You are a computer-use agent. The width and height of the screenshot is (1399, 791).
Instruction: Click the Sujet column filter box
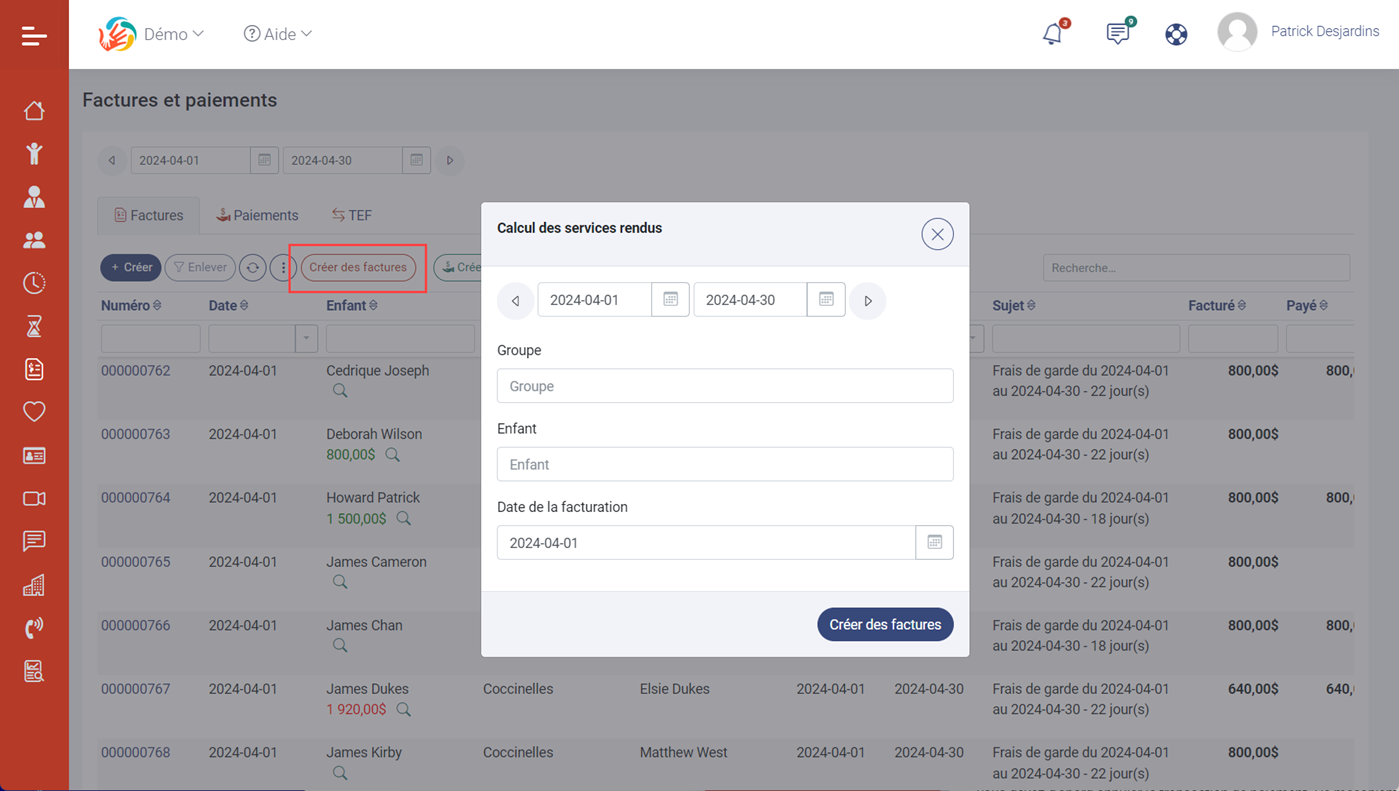[1086, 339]
